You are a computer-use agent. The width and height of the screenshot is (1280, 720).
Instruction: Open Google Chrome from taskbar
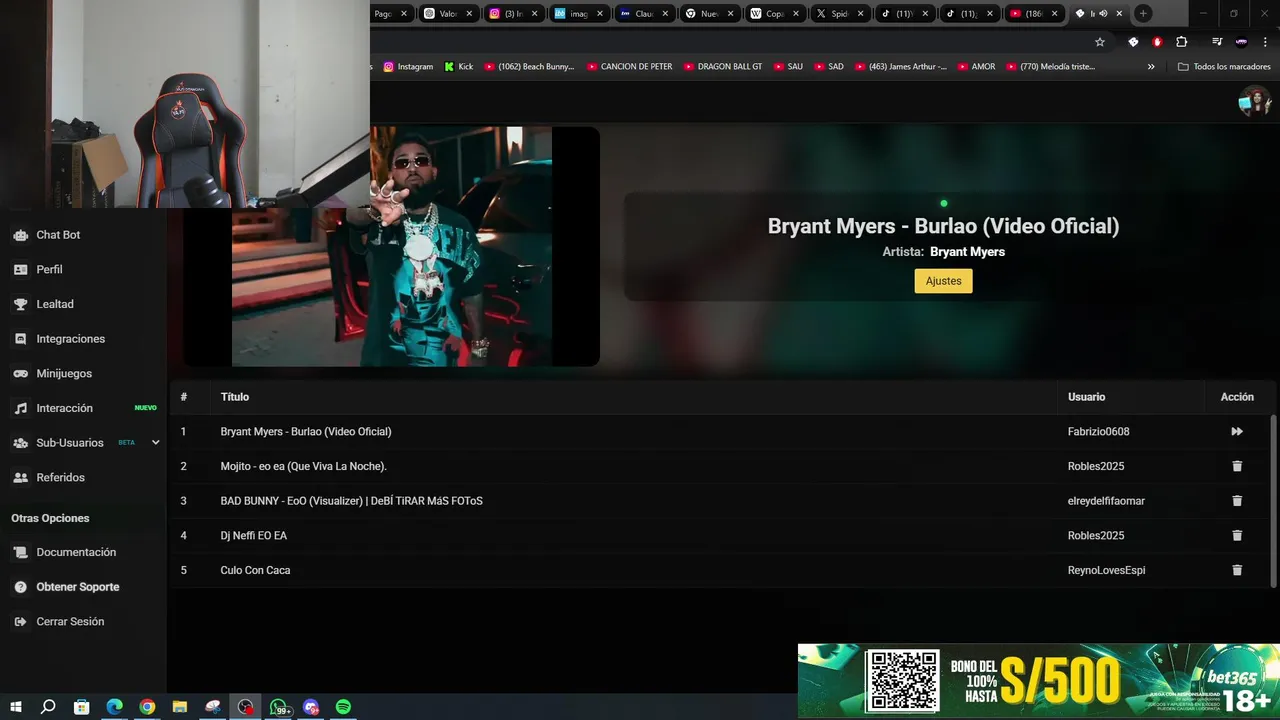coord(147,707)
